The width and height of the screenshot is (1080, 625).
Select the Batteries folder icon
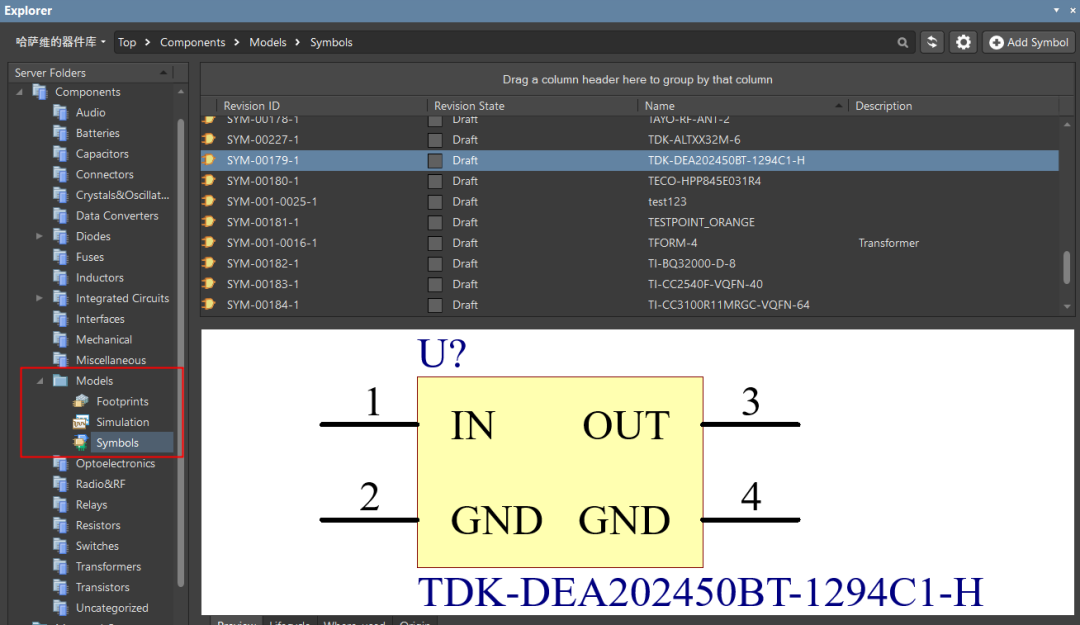click(61, 133)
